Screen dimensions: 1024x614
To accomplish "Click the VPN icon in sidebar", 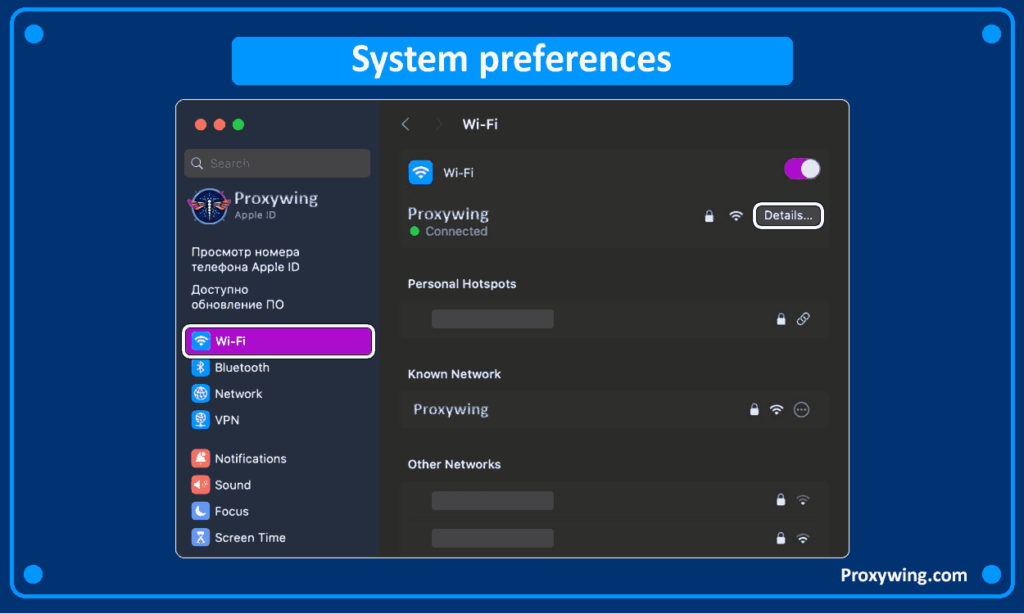I will click(200, 420).
